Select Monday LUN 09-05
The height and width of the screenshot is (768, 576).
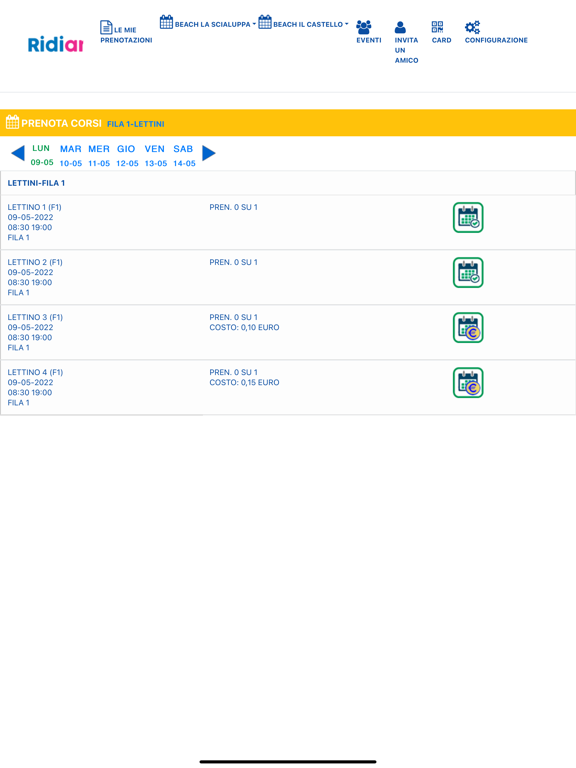[x=42, y=155]
